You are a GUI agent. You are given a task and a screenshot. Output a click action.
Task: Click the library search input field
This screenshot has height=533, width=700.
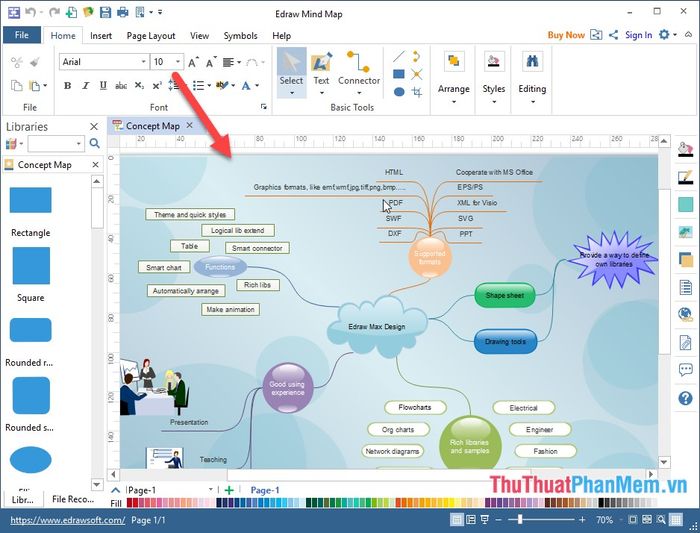coord(51,143)
